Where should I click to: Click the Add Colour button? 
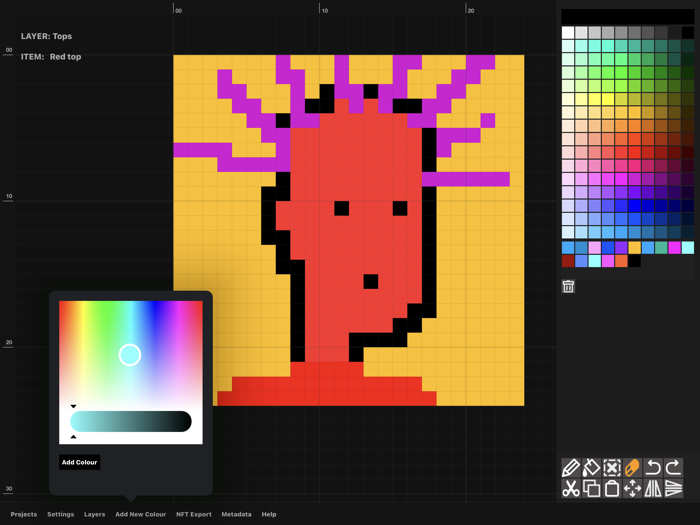click(79, 462)
